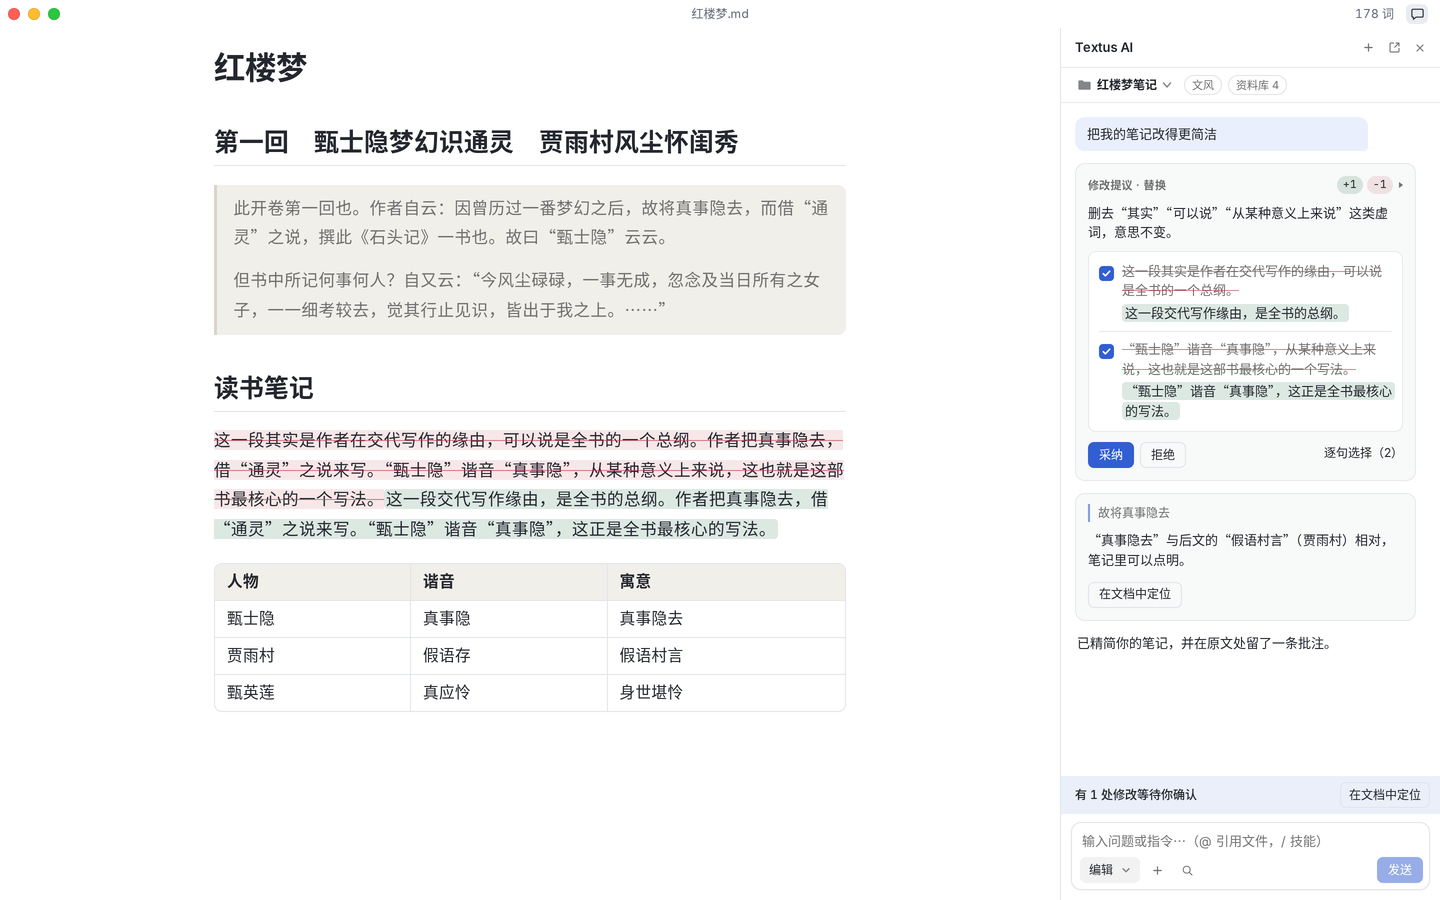Click the table cell 甄士隐
1440x900 pixels.
312,619
